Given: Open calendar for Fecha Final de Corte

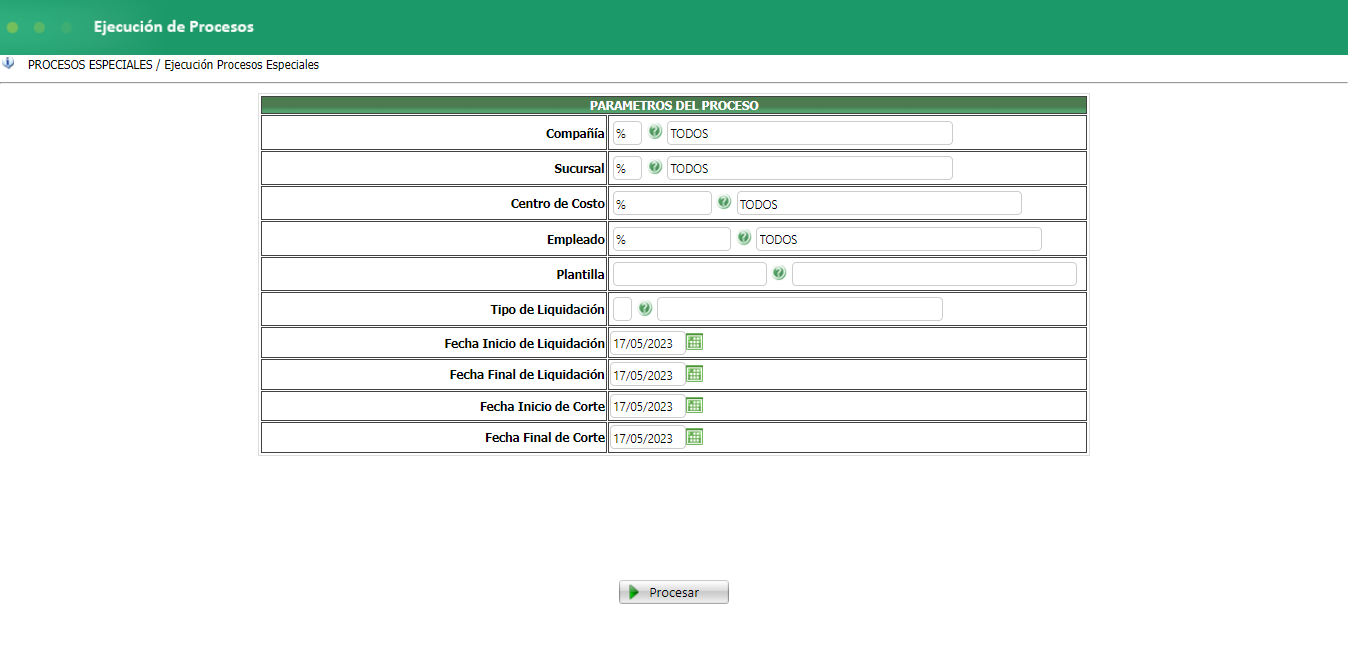Looking at the screenshot, I should (695, 437).
